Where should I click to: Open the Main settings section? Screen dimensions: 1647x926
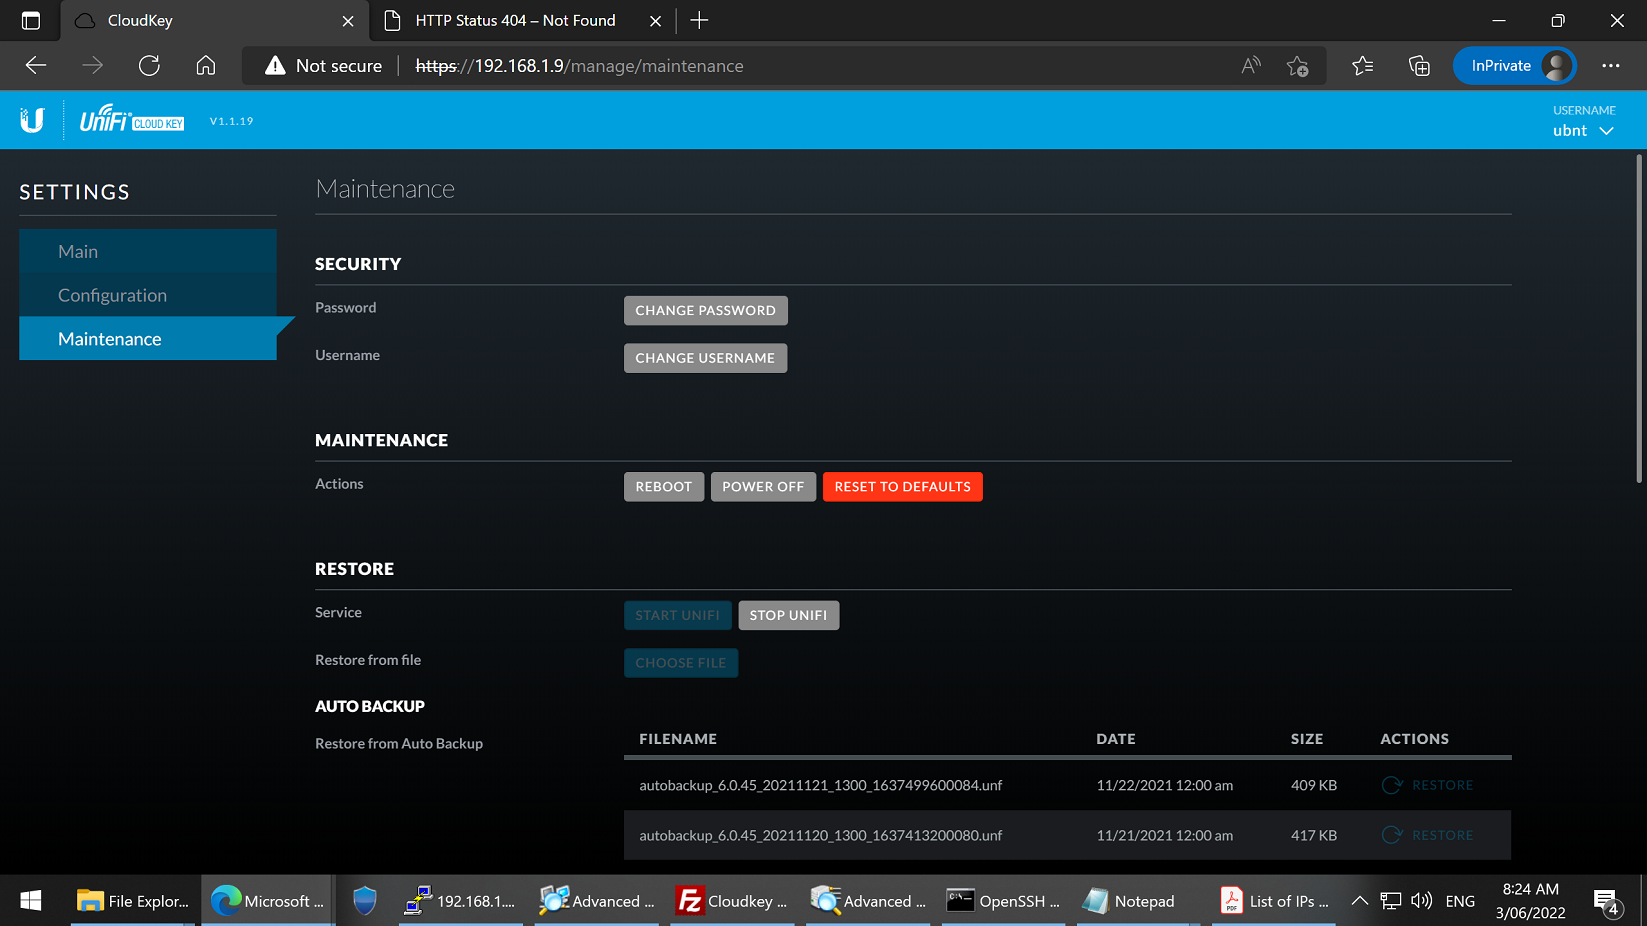coord(78,251)
